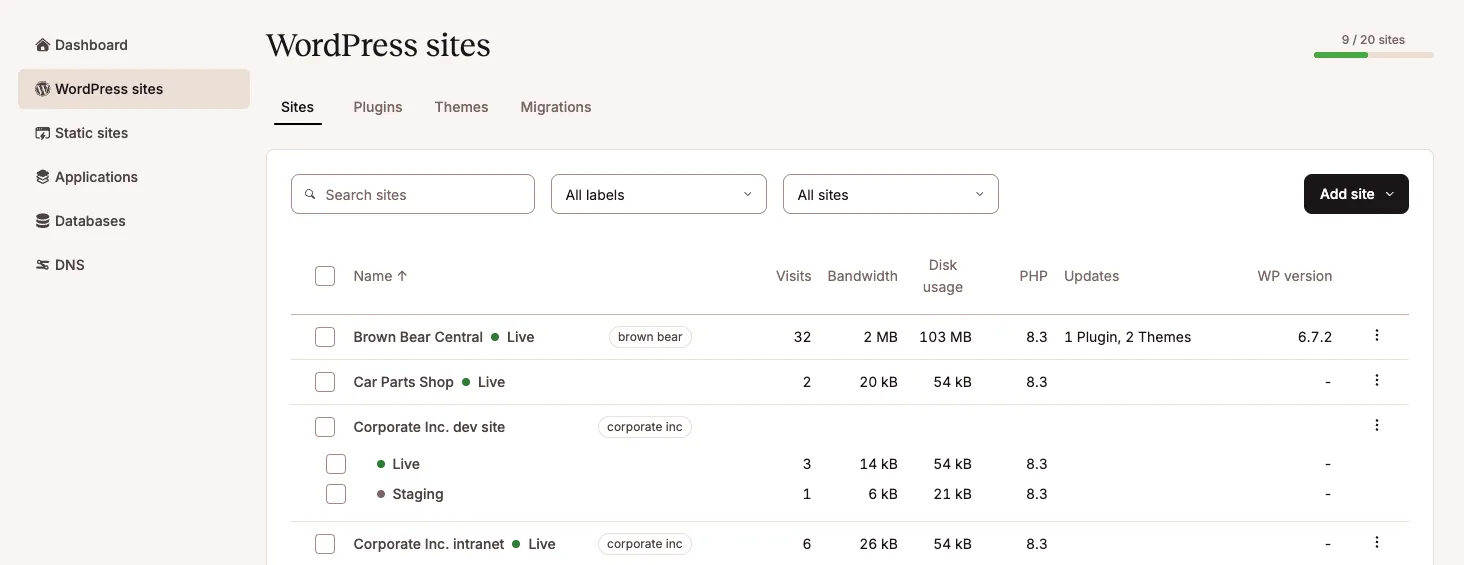Screen dimensions: 1464x565
Task: Check the Staging environment checkbox
Action: (x=336, y=494)
